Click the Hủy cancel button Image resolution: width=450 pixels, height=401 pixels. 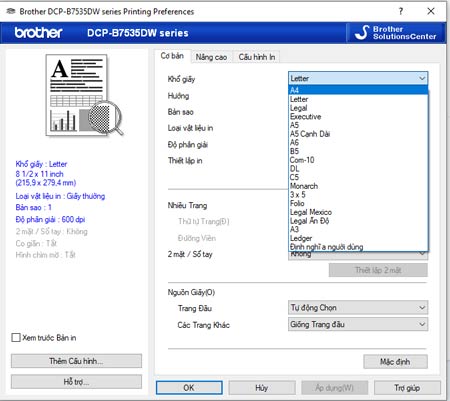coord(261,388)
